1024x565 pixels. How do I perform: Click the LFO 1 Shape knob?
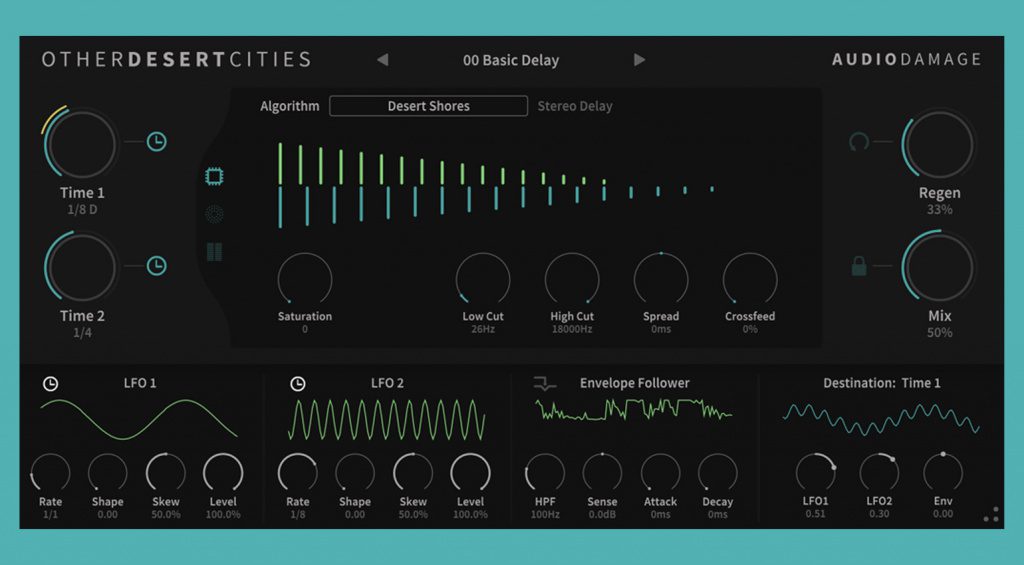coord(108,473)
